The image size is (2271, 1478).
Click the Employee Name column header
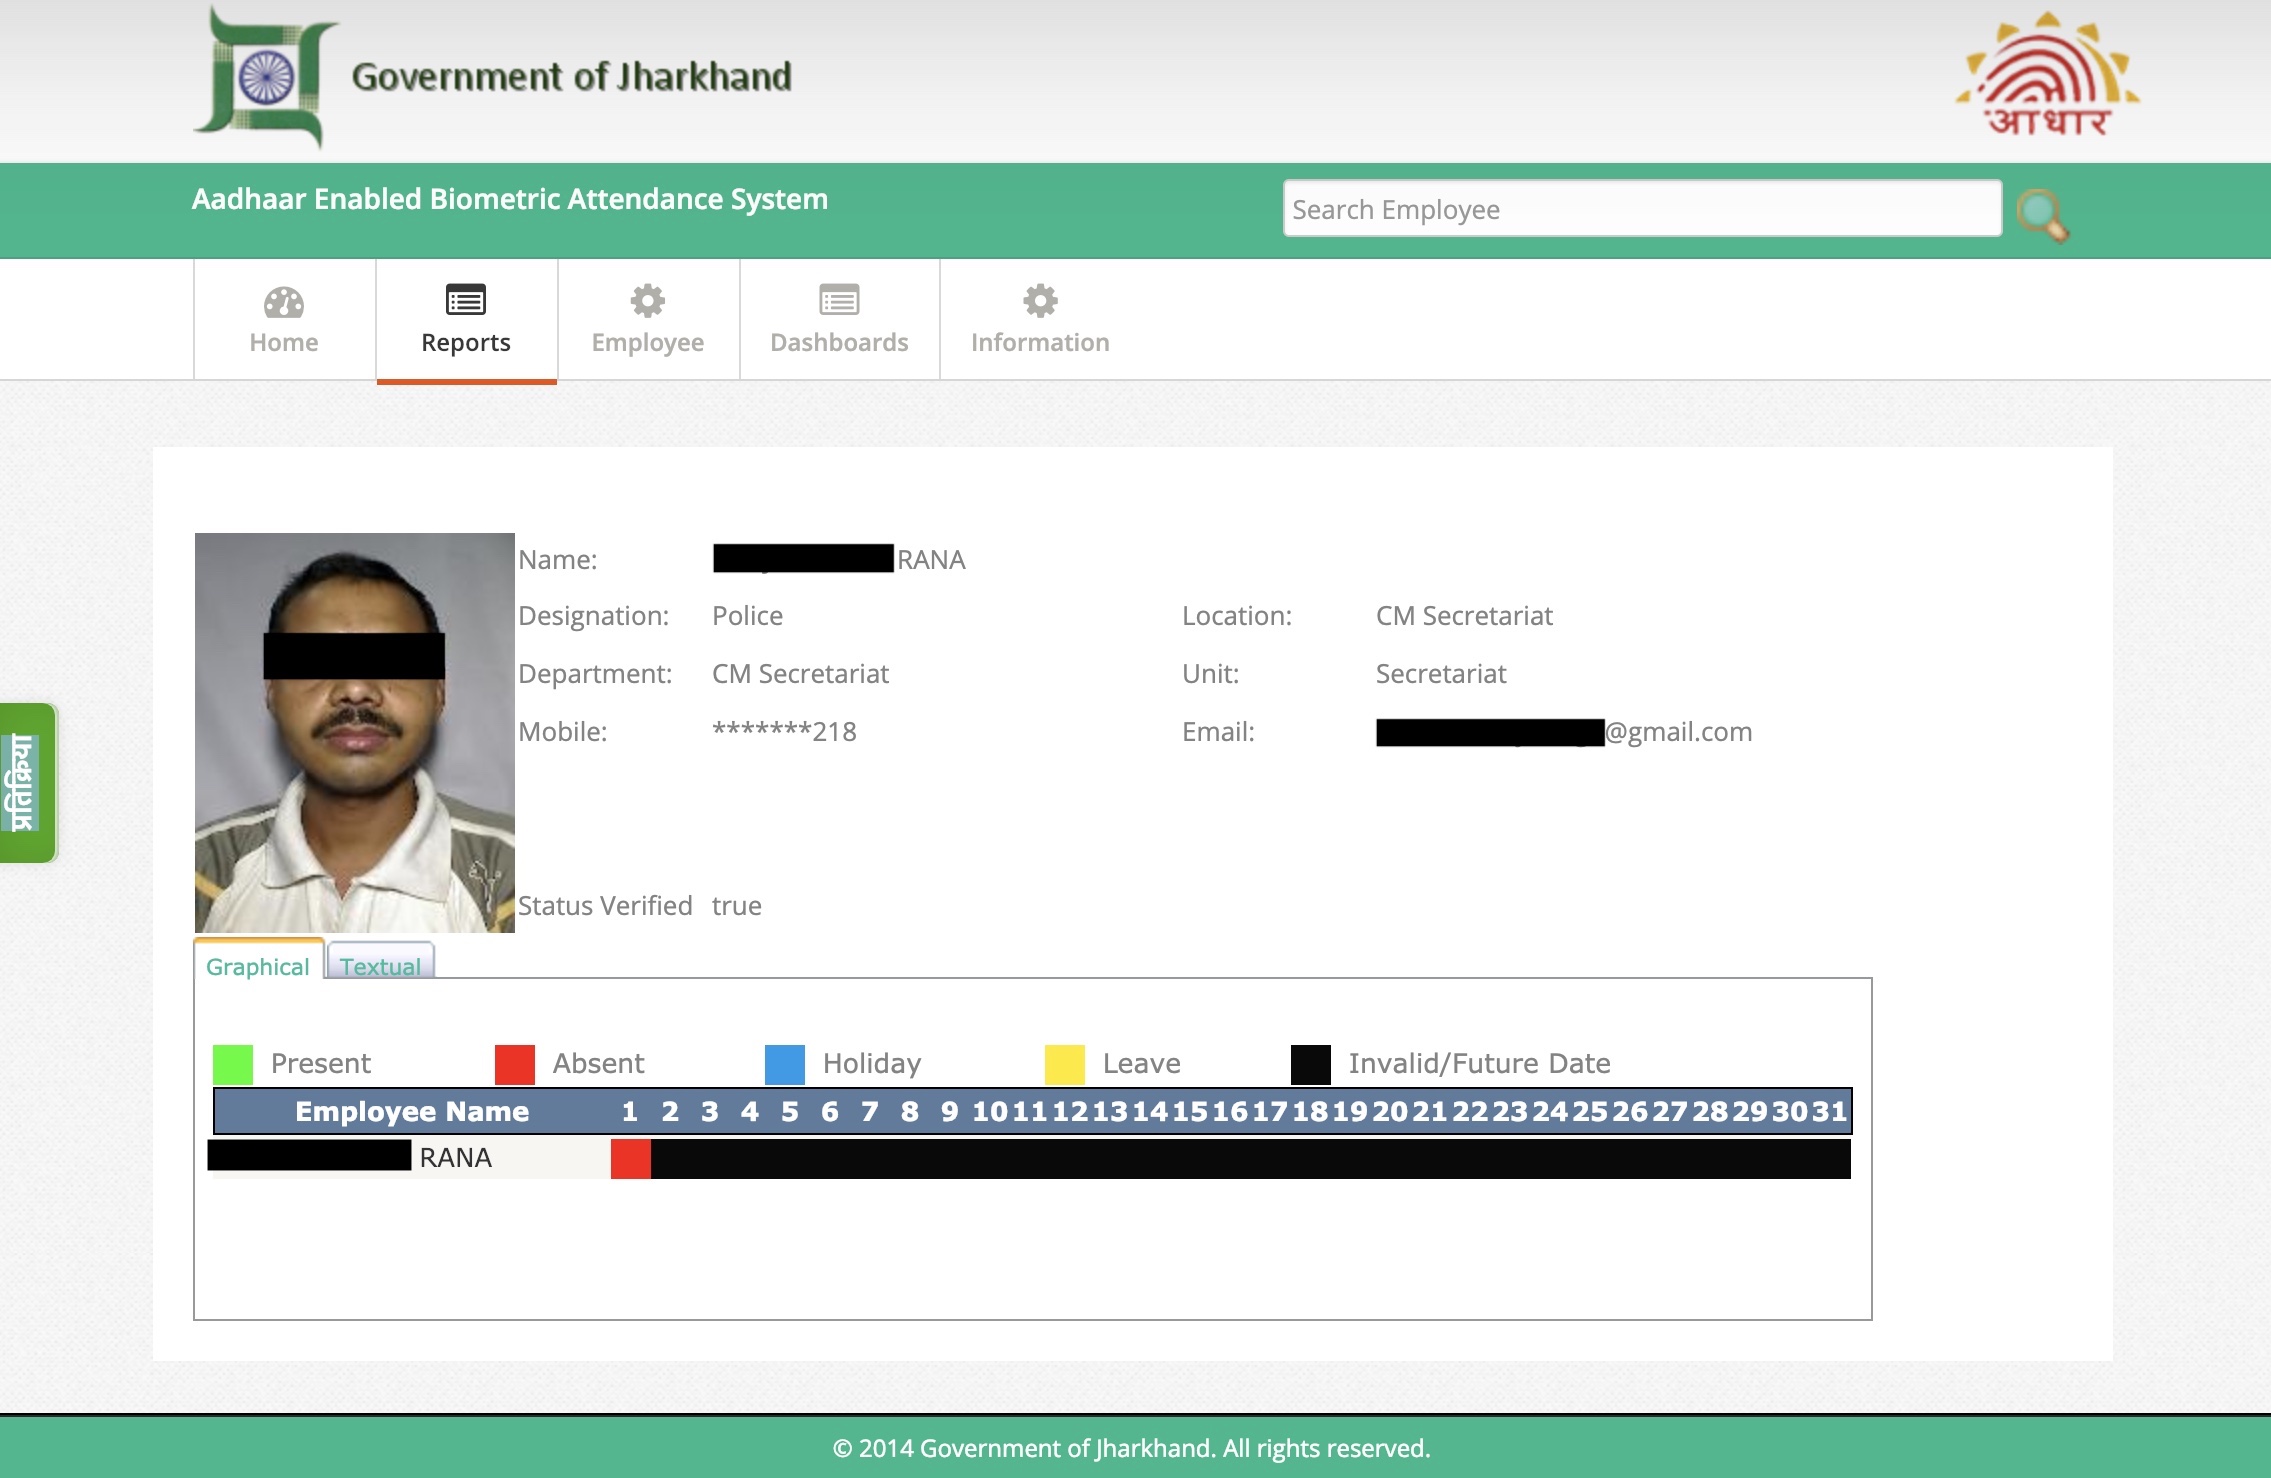click(412, 1111)
